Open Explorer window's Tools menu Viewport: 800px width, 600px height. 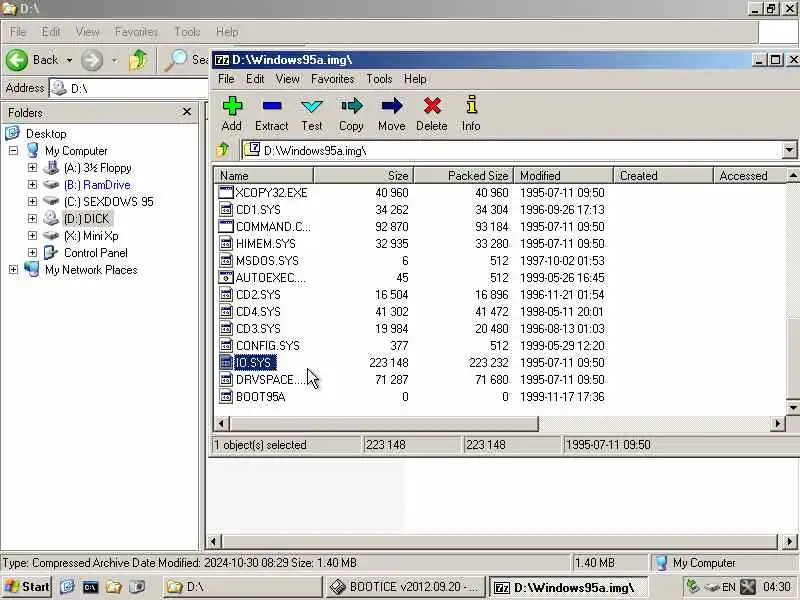coord(187,32)
